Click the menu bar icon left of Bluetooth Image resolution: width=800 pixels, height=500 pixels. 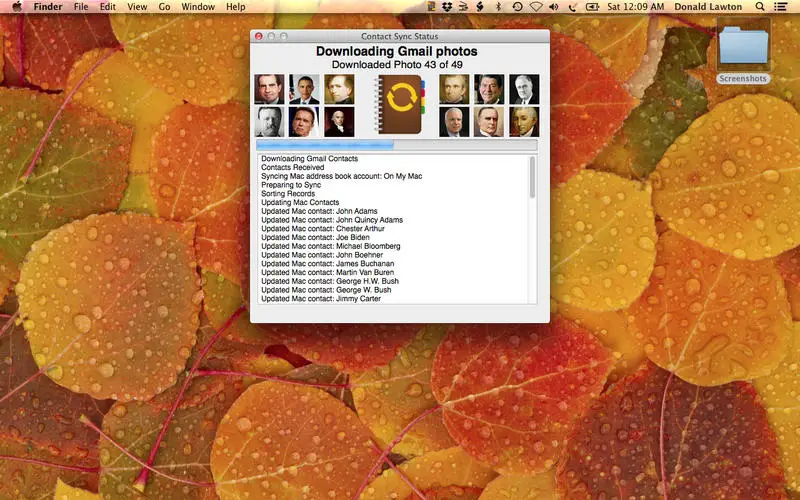coord(480,7)
